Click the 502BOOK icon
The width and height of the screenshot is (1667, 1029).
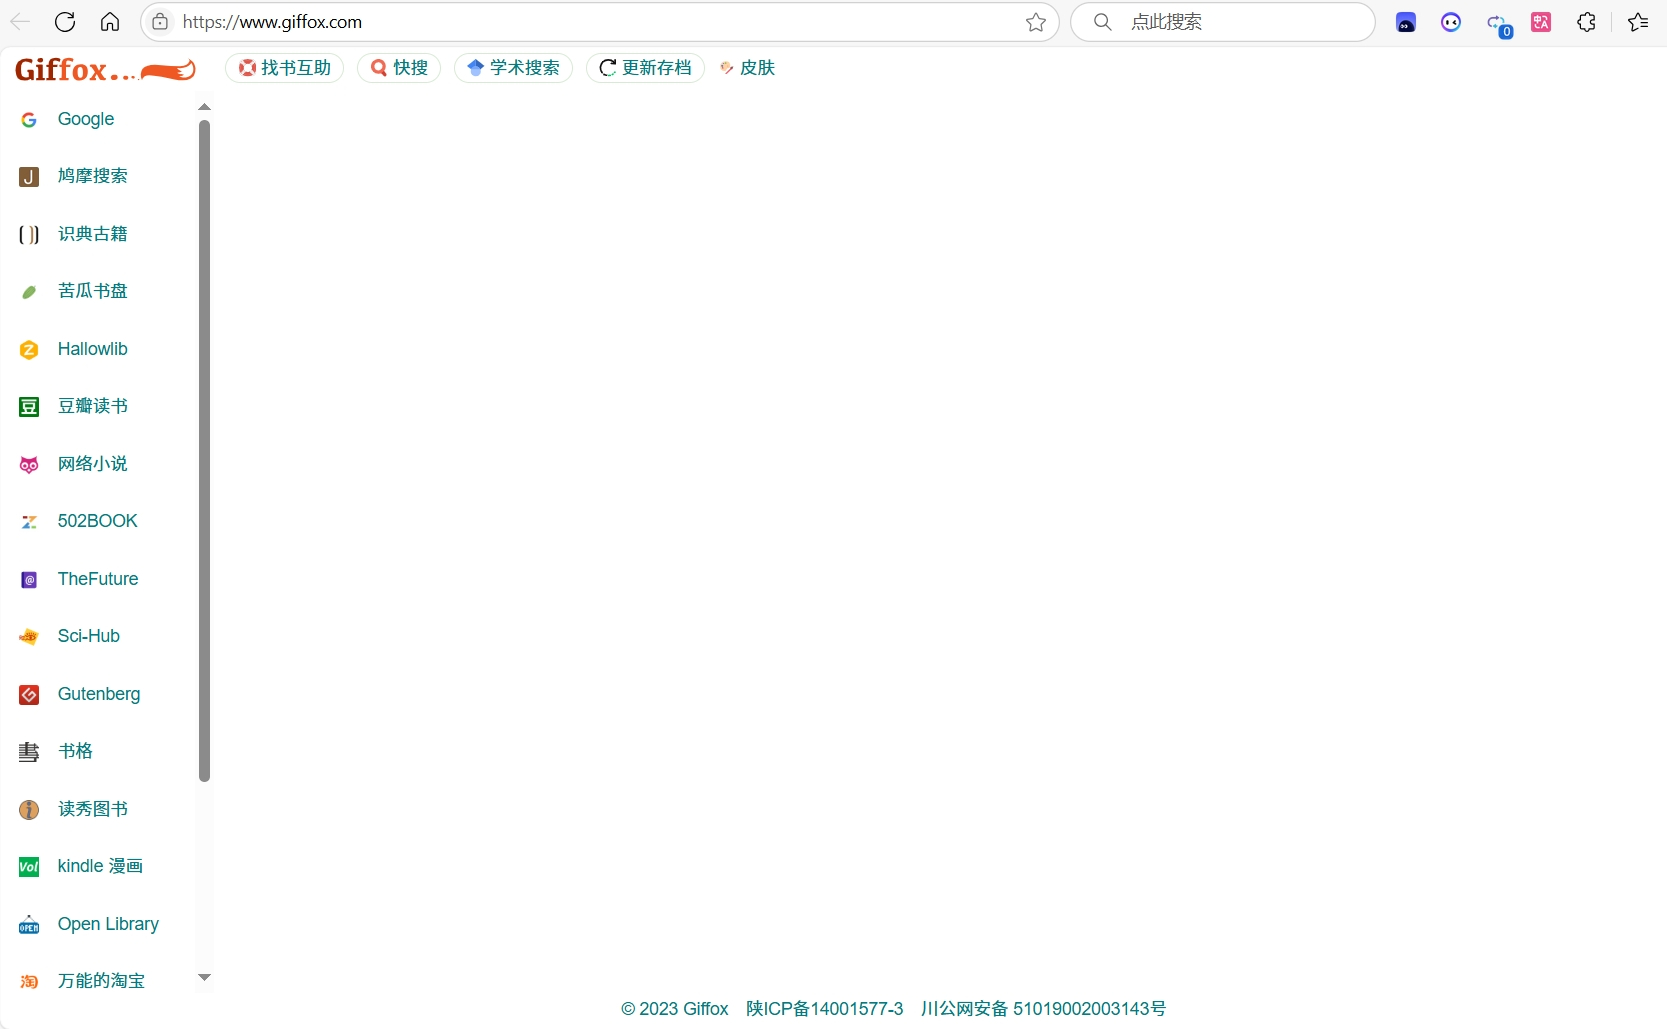point(29,522)
